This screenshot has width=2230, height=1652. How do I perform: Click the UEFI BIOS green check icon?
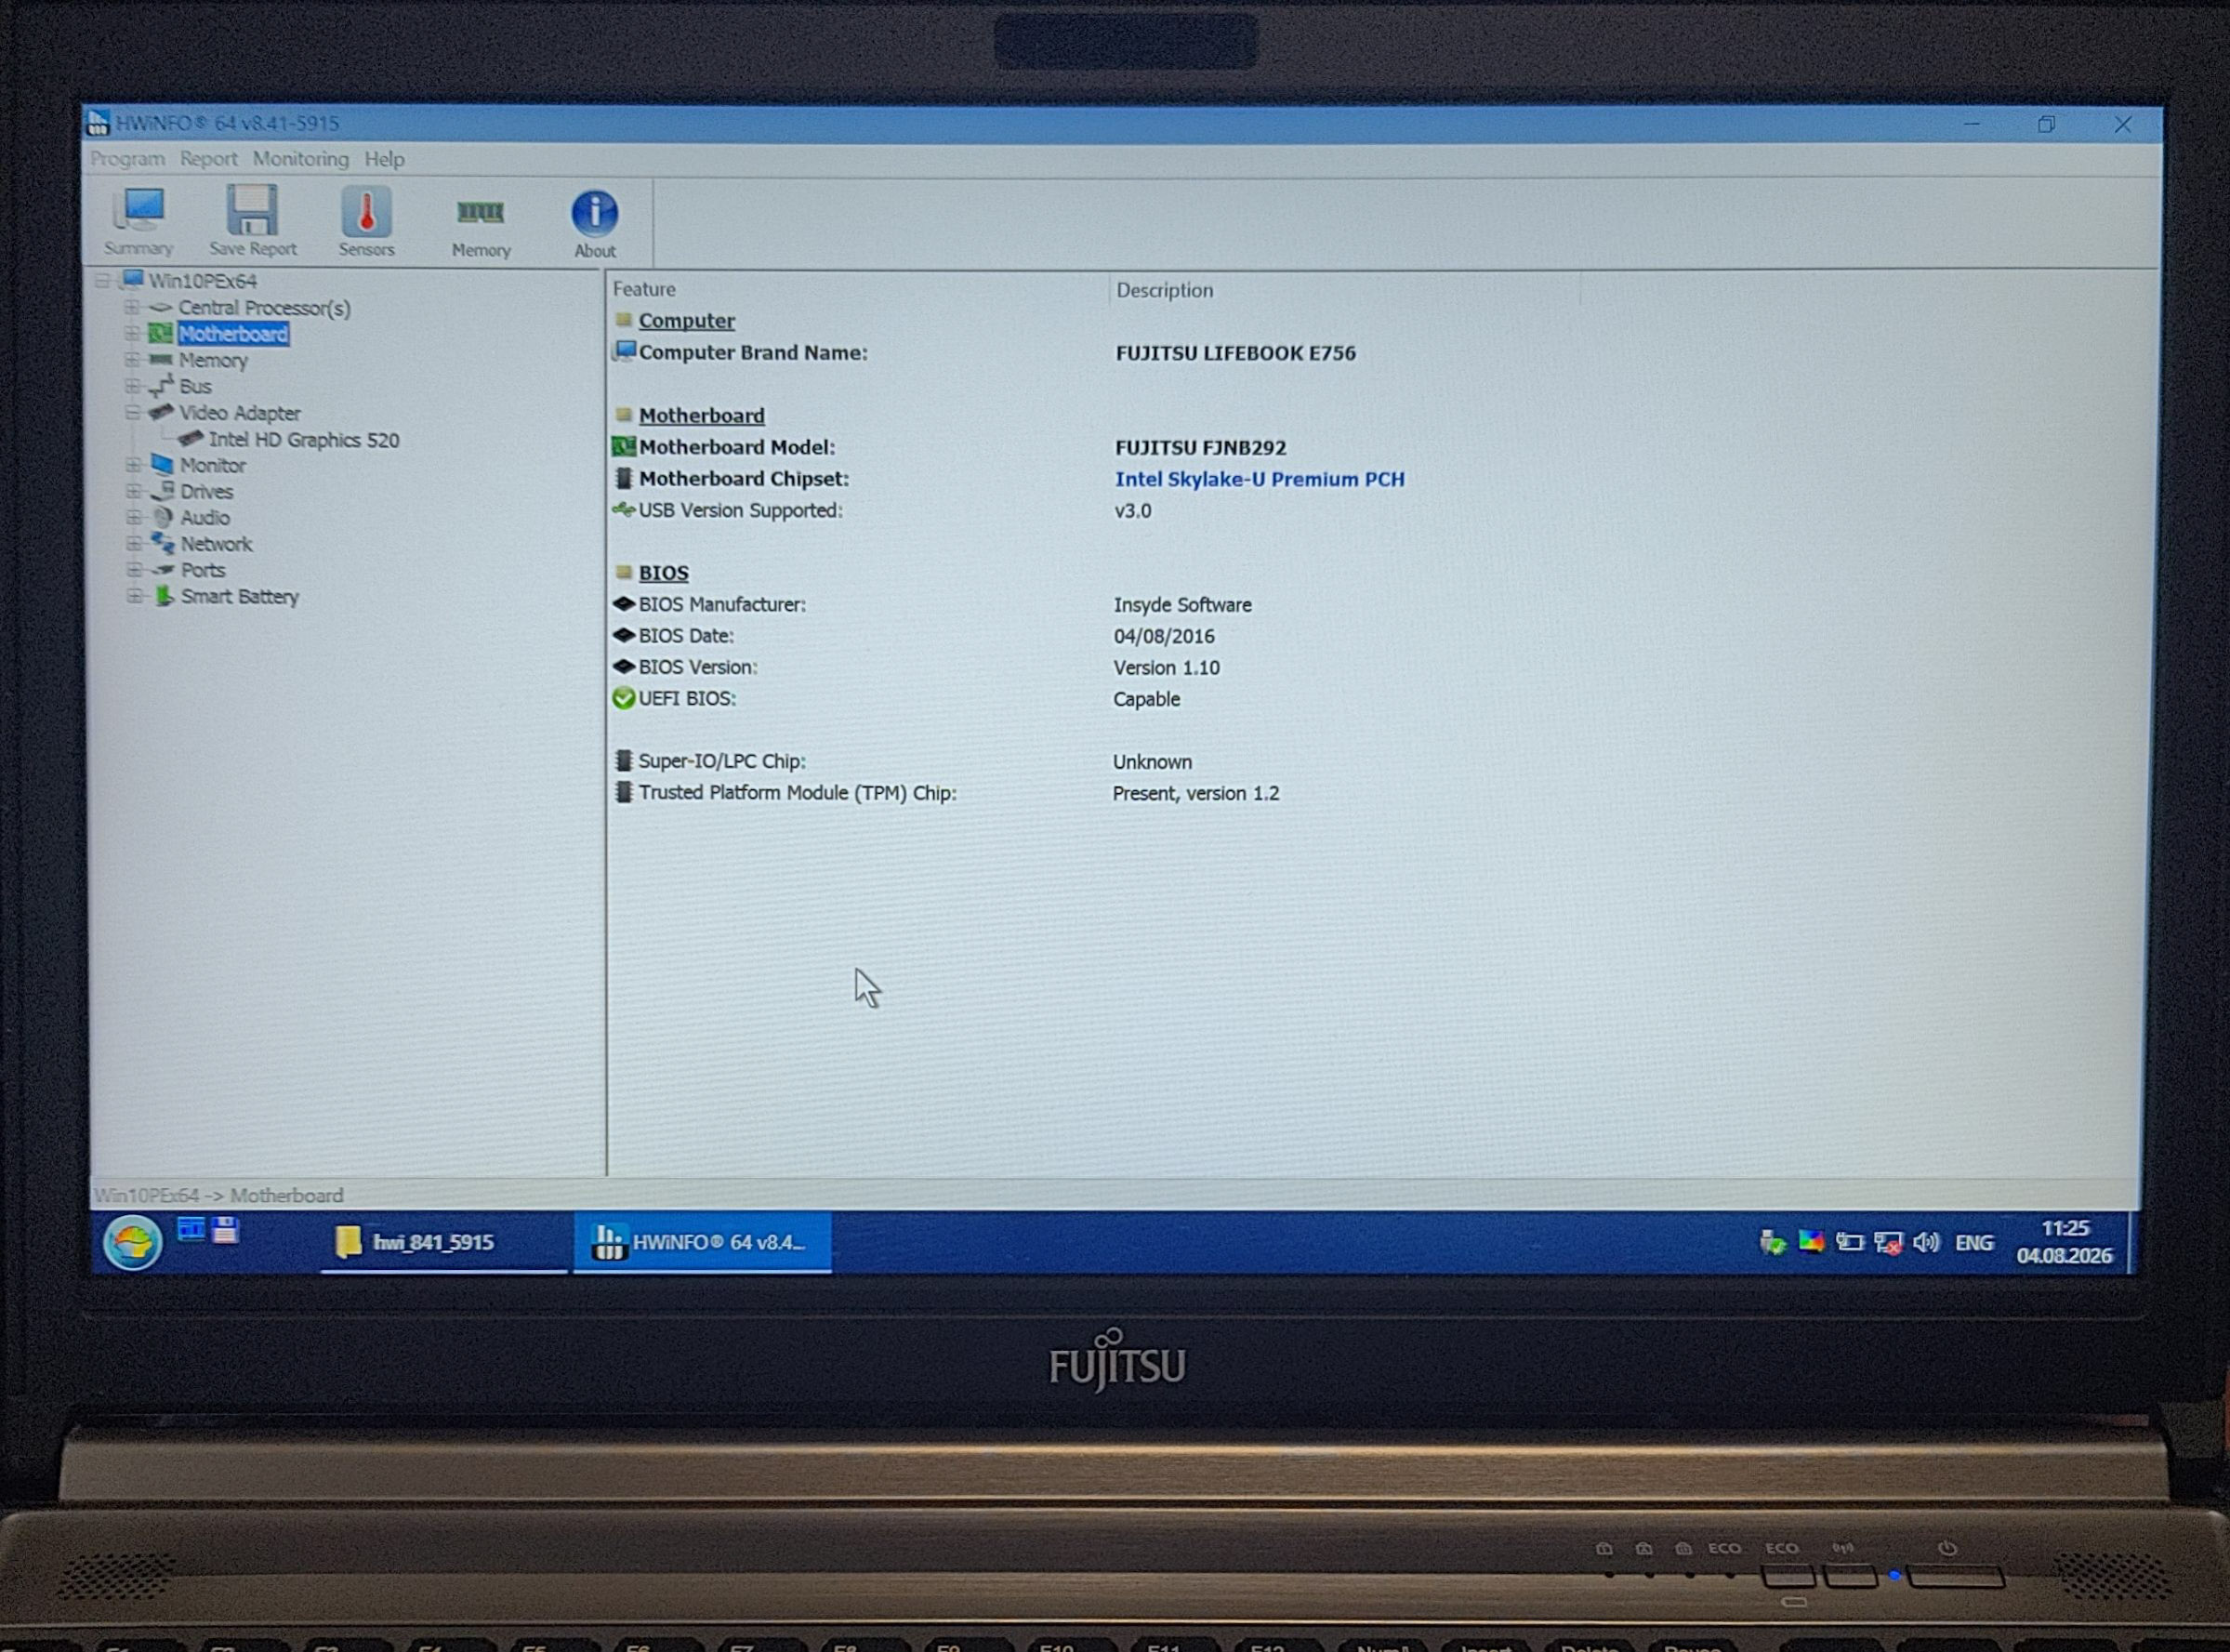[x=624, y=698]
